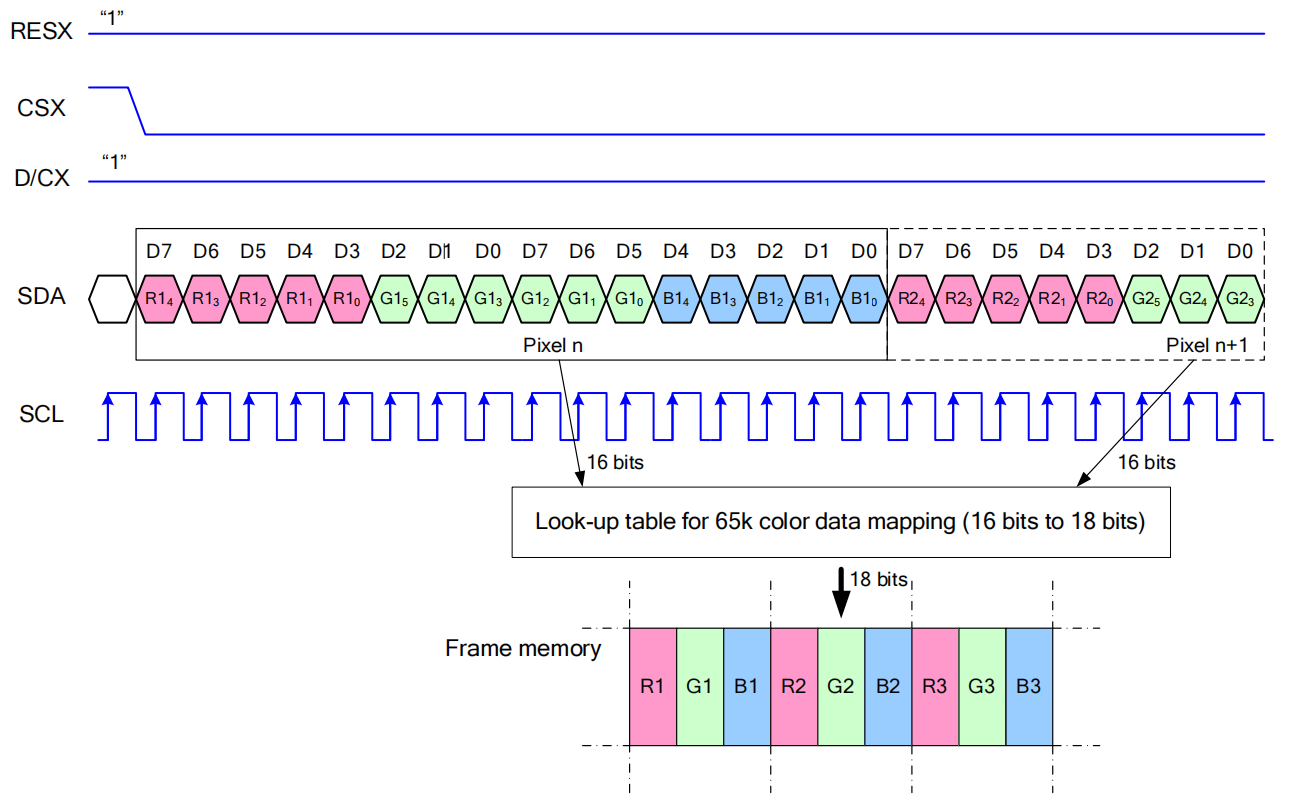This screenshot has height=807, width=1294.
Task: Click the look-up table box for 65k color
Action: (x=841, y=521)
